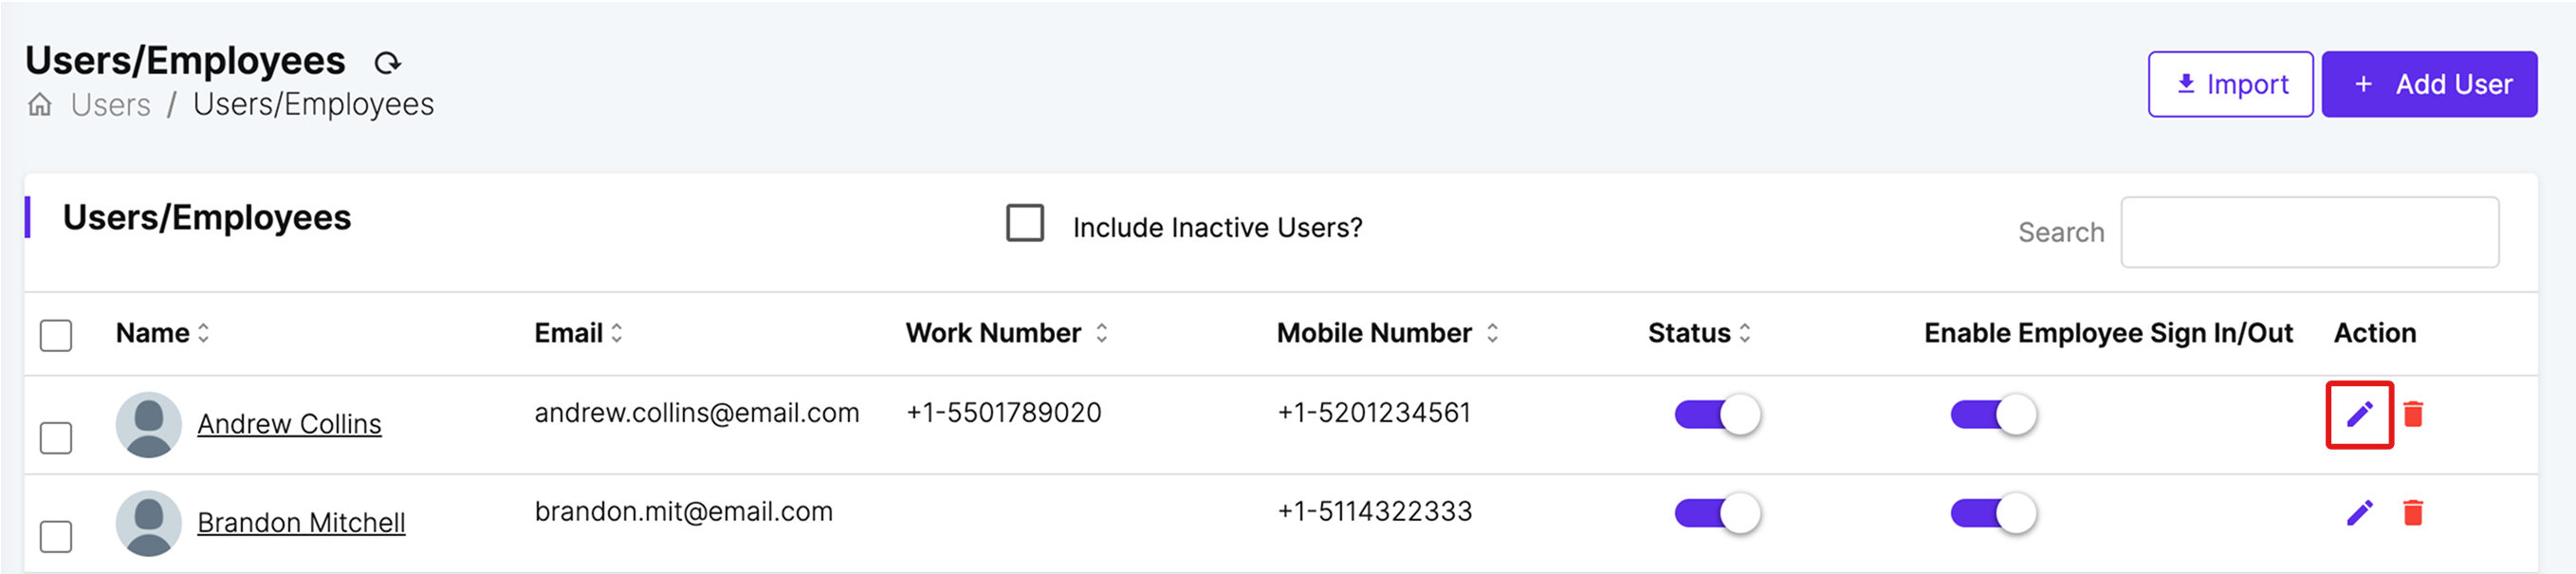Sort by Email column arrows
The image size is (2576, 574).
click(617, 333)
